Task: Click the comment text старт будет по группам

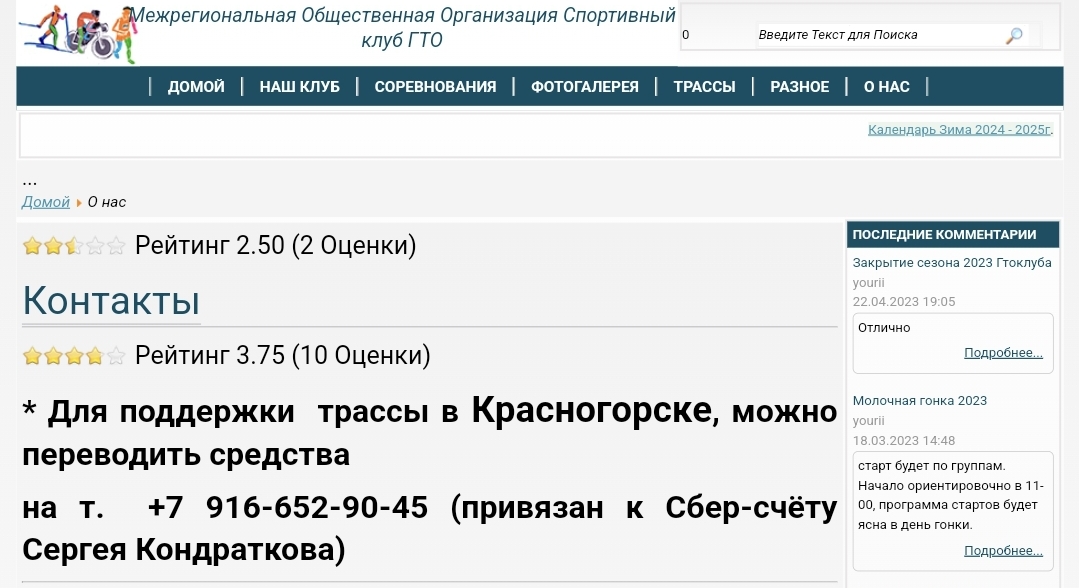Action: tap(931, 466)
